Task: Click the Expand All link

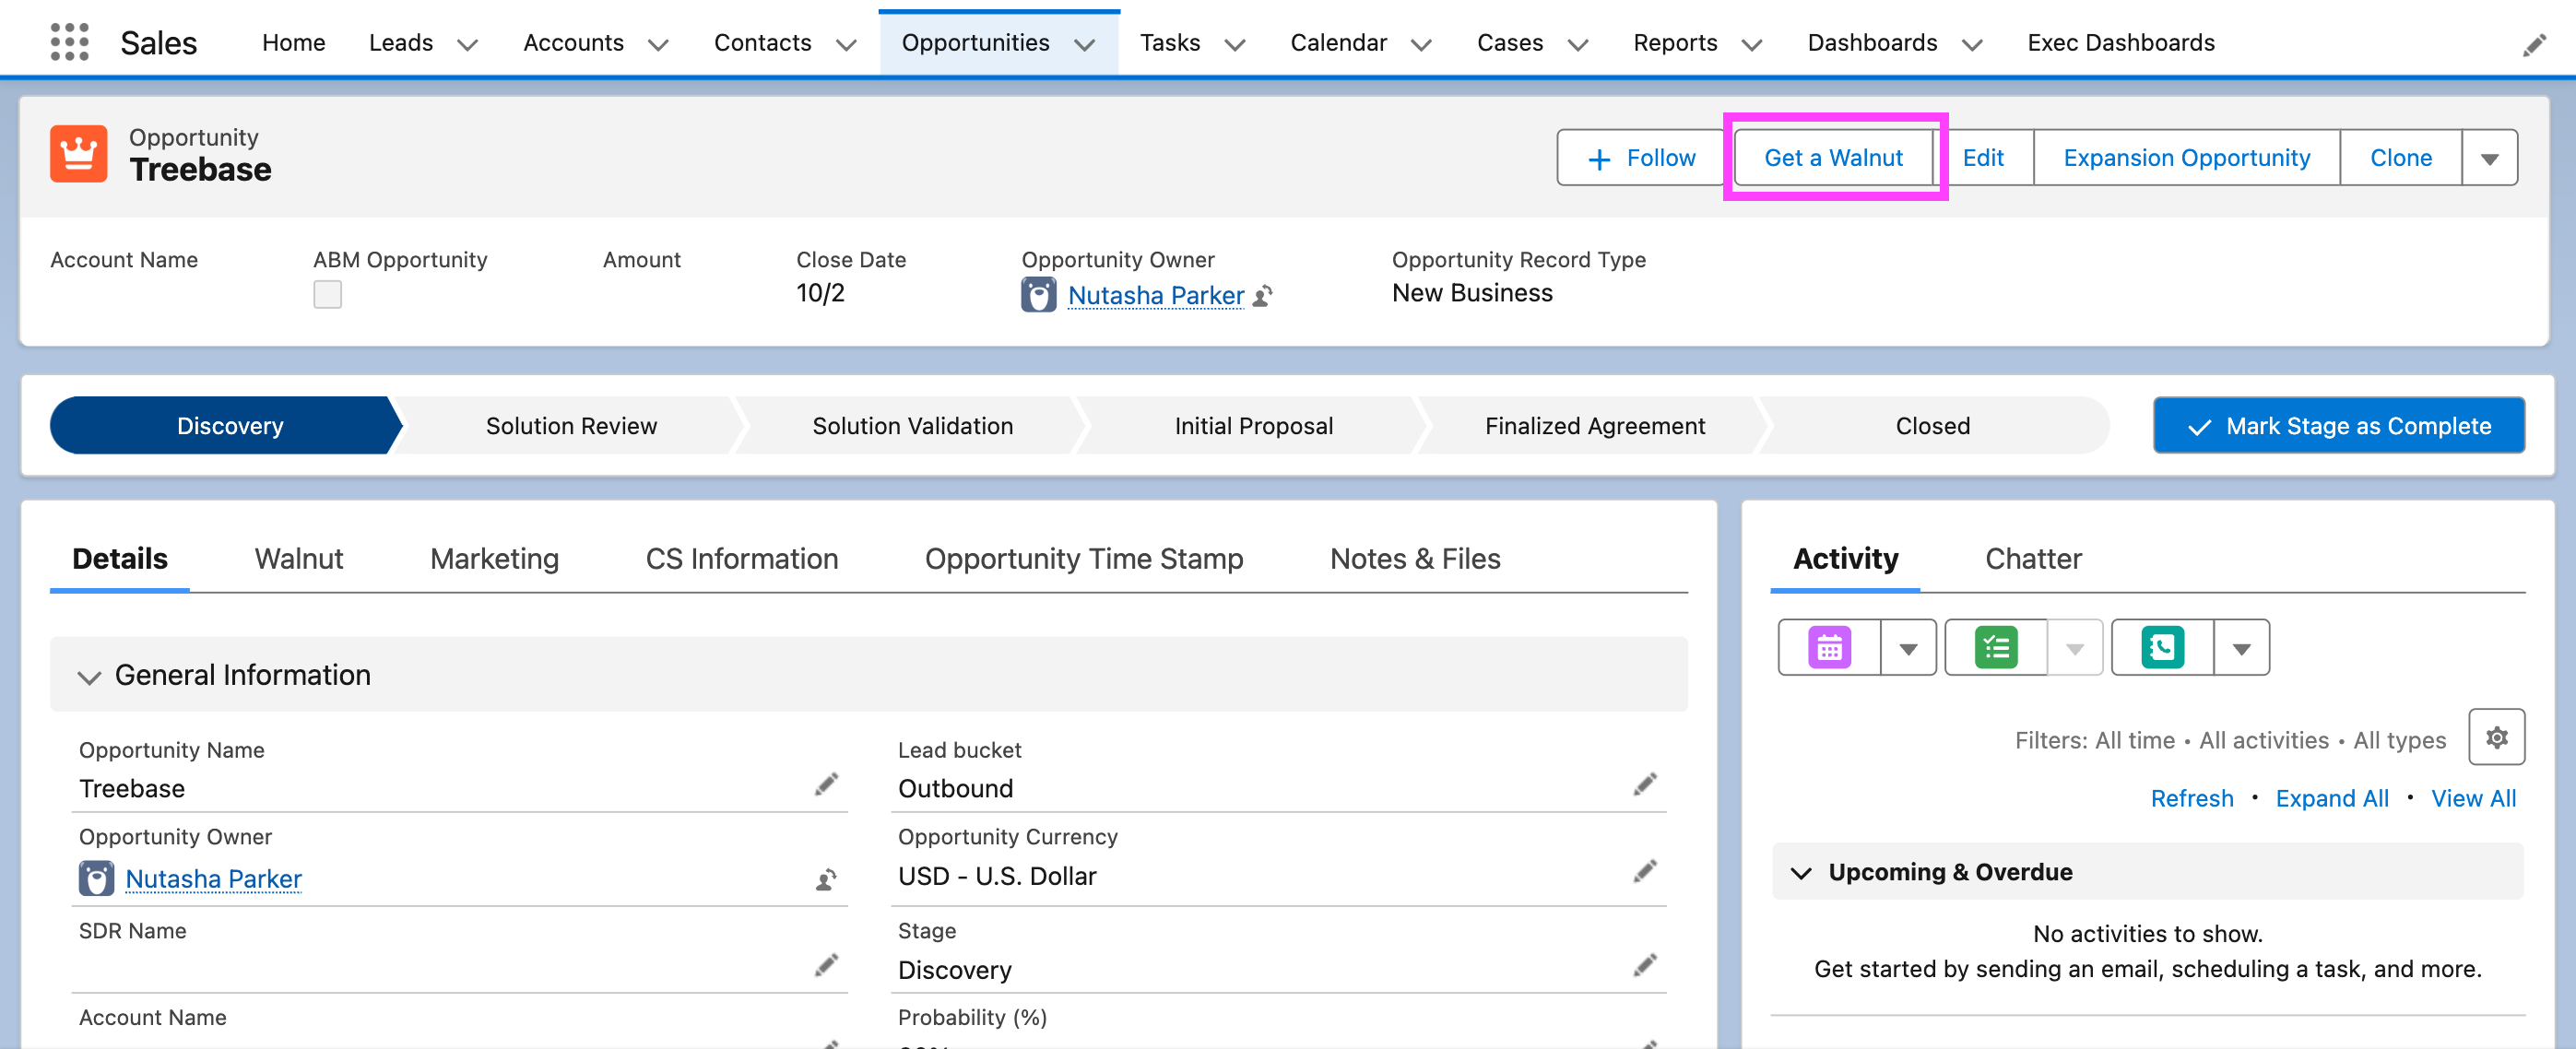Action: click(2331, 798)
